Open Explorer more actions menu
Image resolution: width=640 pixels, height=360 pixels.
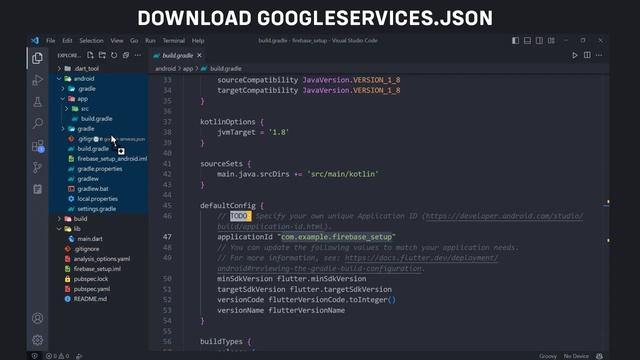click(x=138, y=55)
